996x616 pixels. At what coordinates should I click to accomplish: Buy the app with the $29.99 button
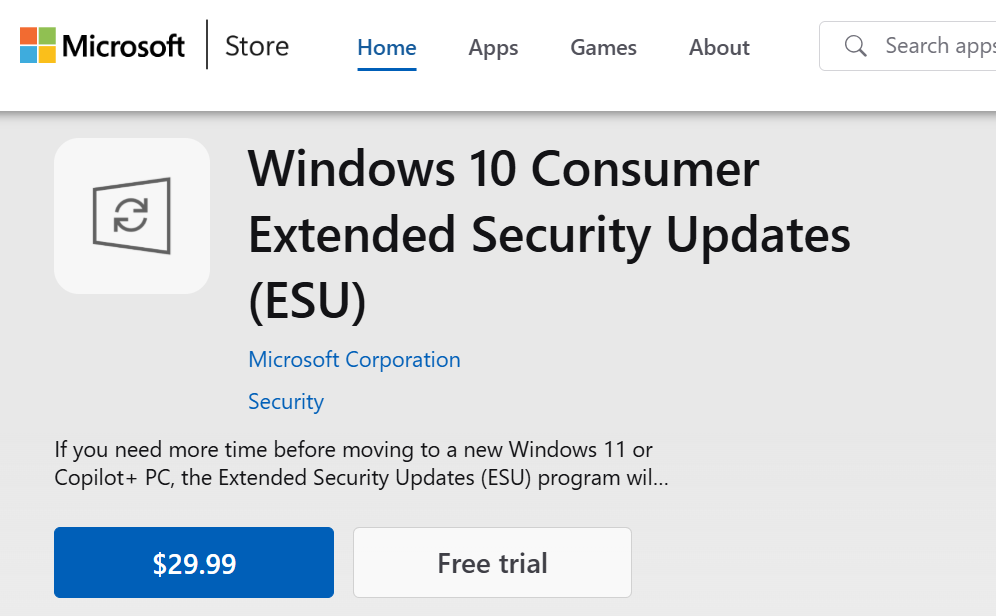point(194,563)
